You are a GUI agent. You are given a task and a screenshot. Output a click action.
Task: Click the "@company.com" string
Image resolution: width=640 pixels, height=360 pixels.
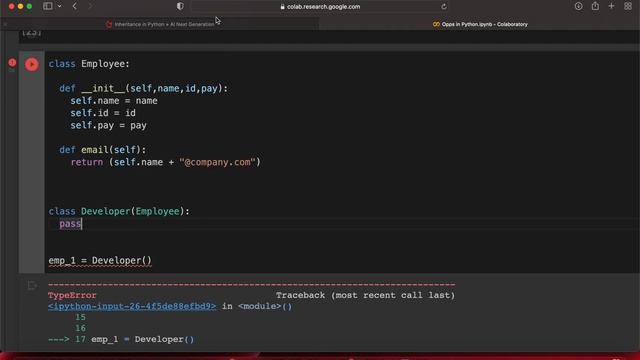tap(217, 162)
